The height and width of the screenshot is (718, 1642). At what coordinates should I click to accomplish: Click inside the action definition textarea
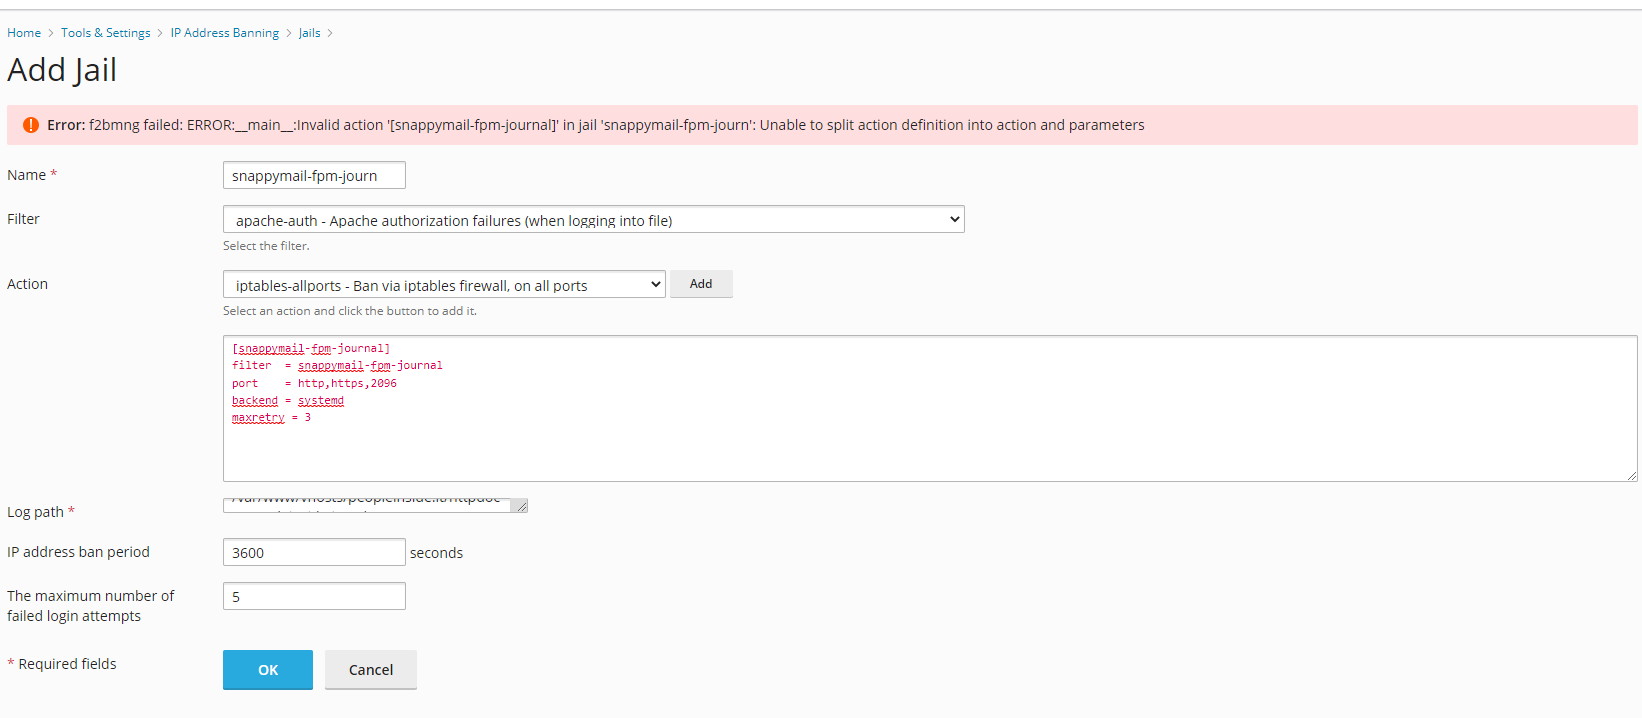[930, 408]
